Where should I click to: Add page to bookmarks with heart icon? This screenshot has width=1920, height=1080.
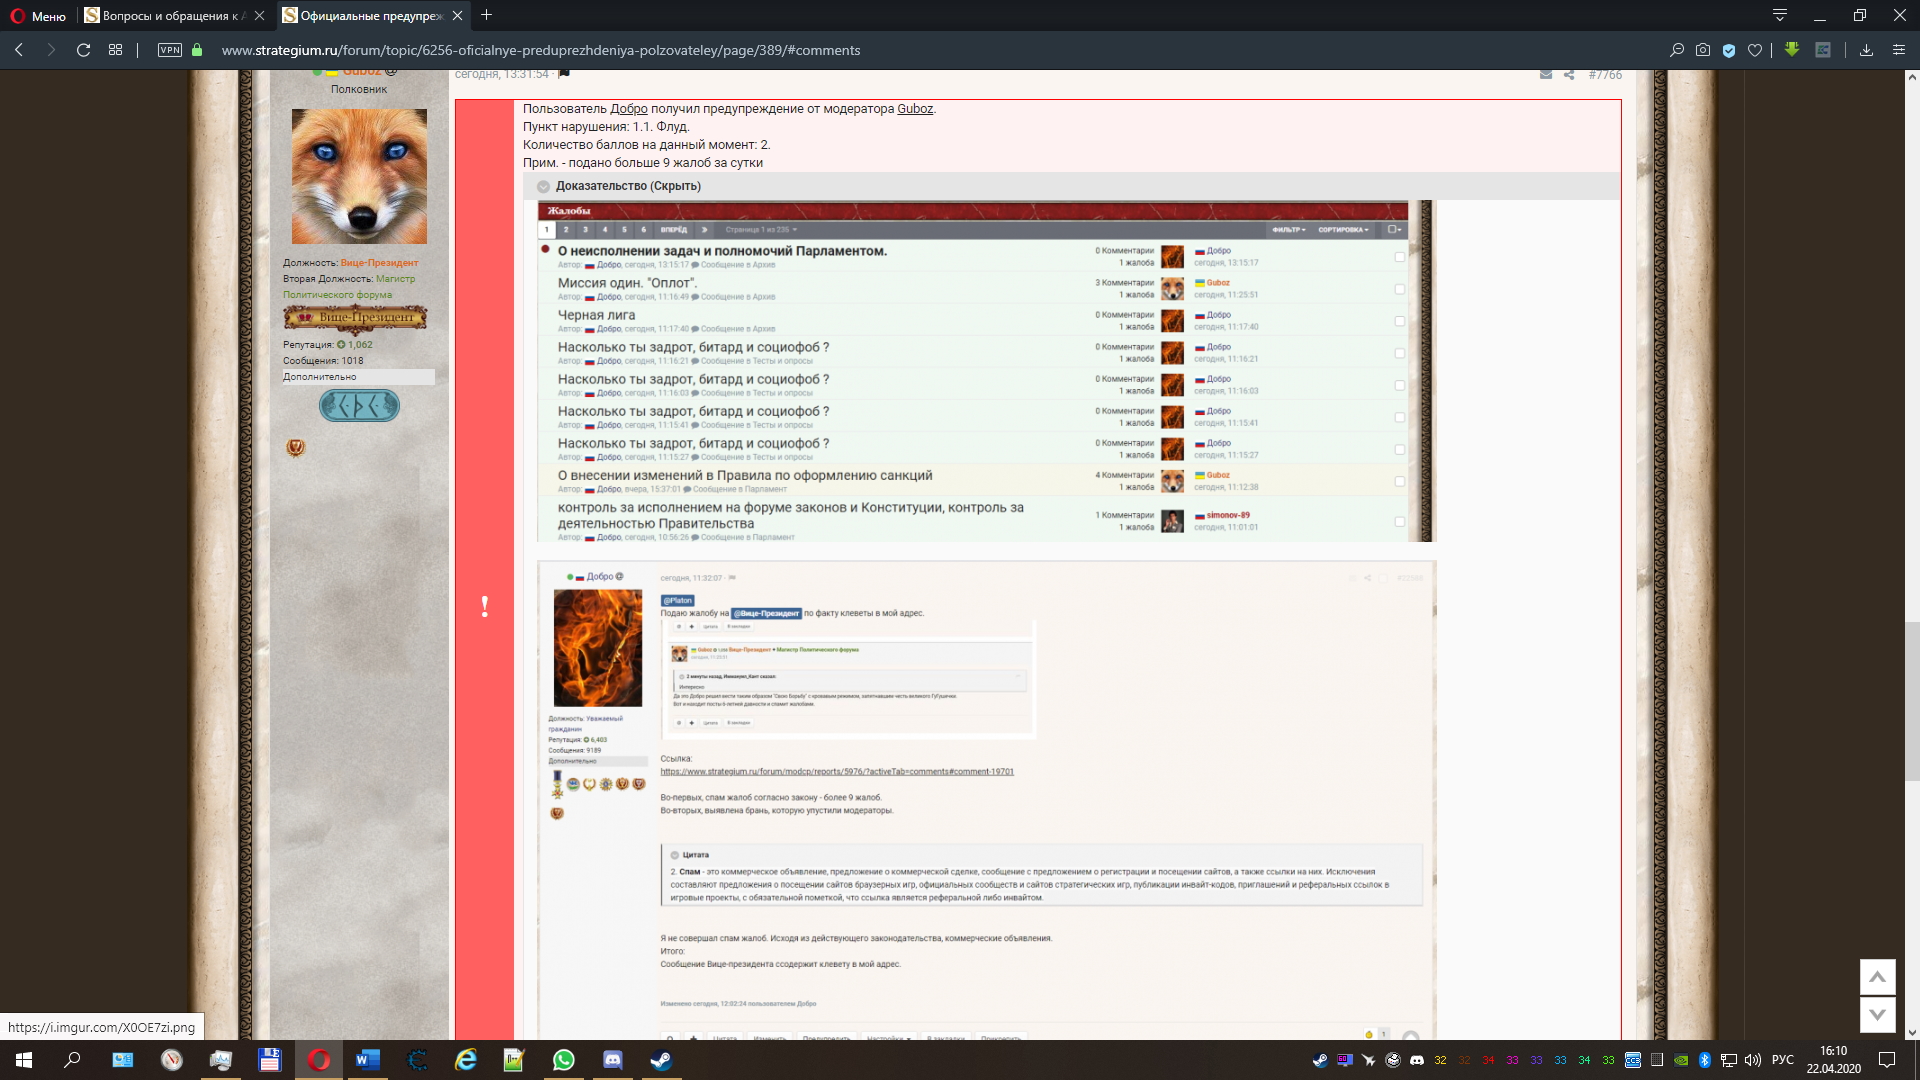click(1755, 50)
